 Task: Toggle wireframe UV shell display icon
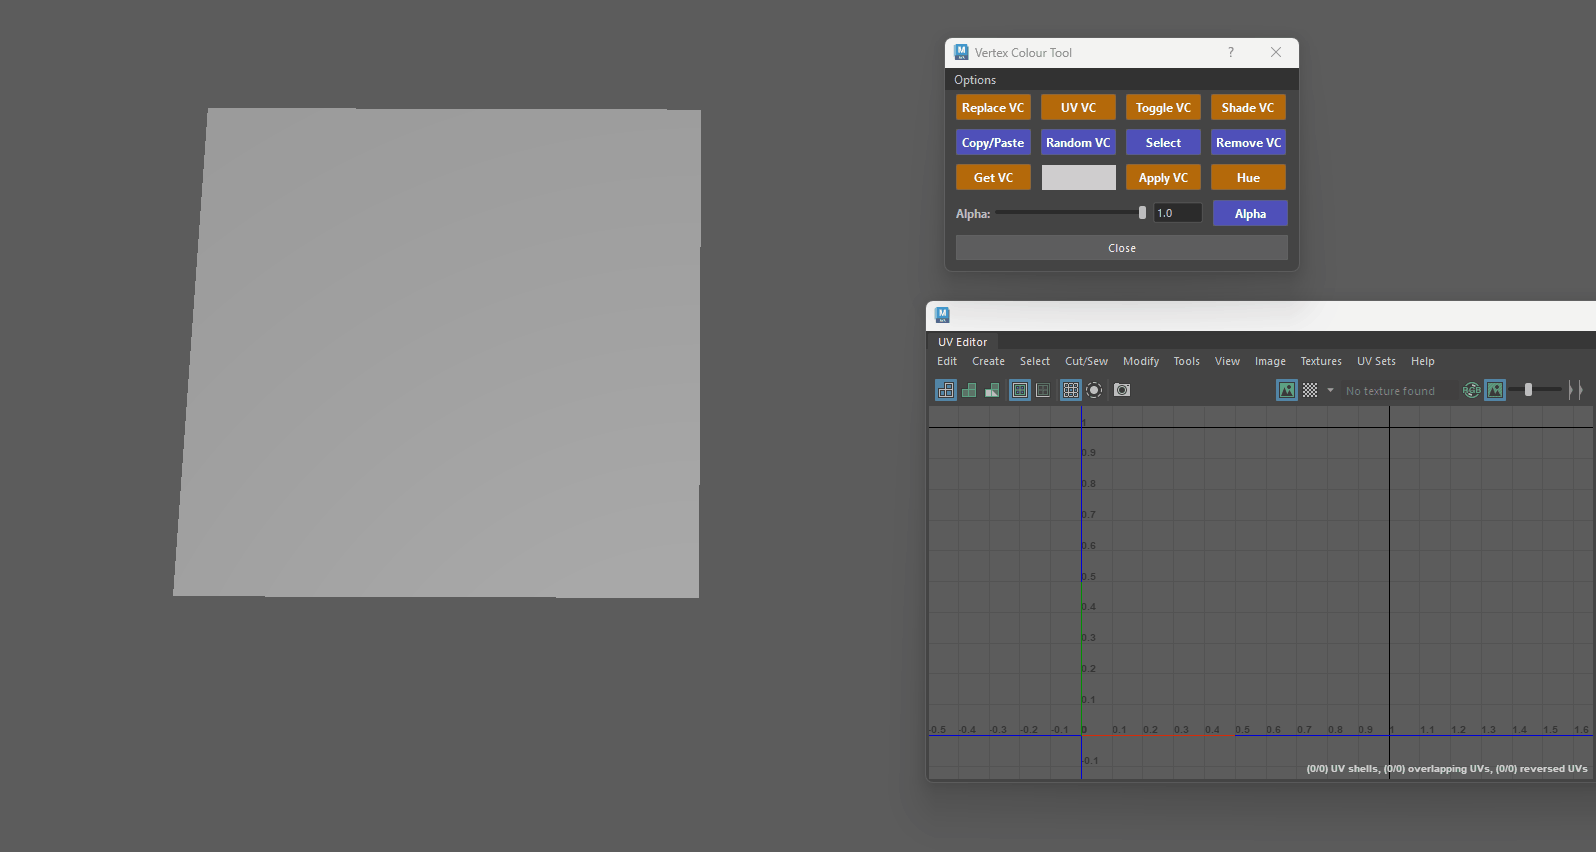click(x=946, y=390)
